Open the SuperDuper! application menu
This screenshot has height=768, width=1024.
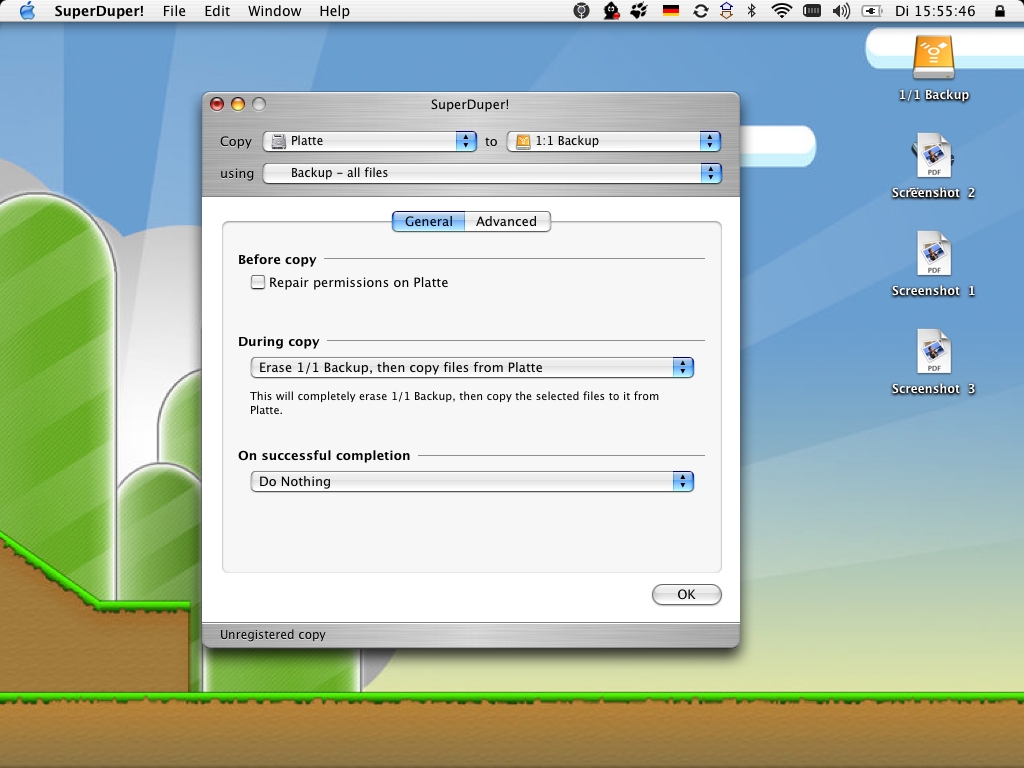click(99, 11)
